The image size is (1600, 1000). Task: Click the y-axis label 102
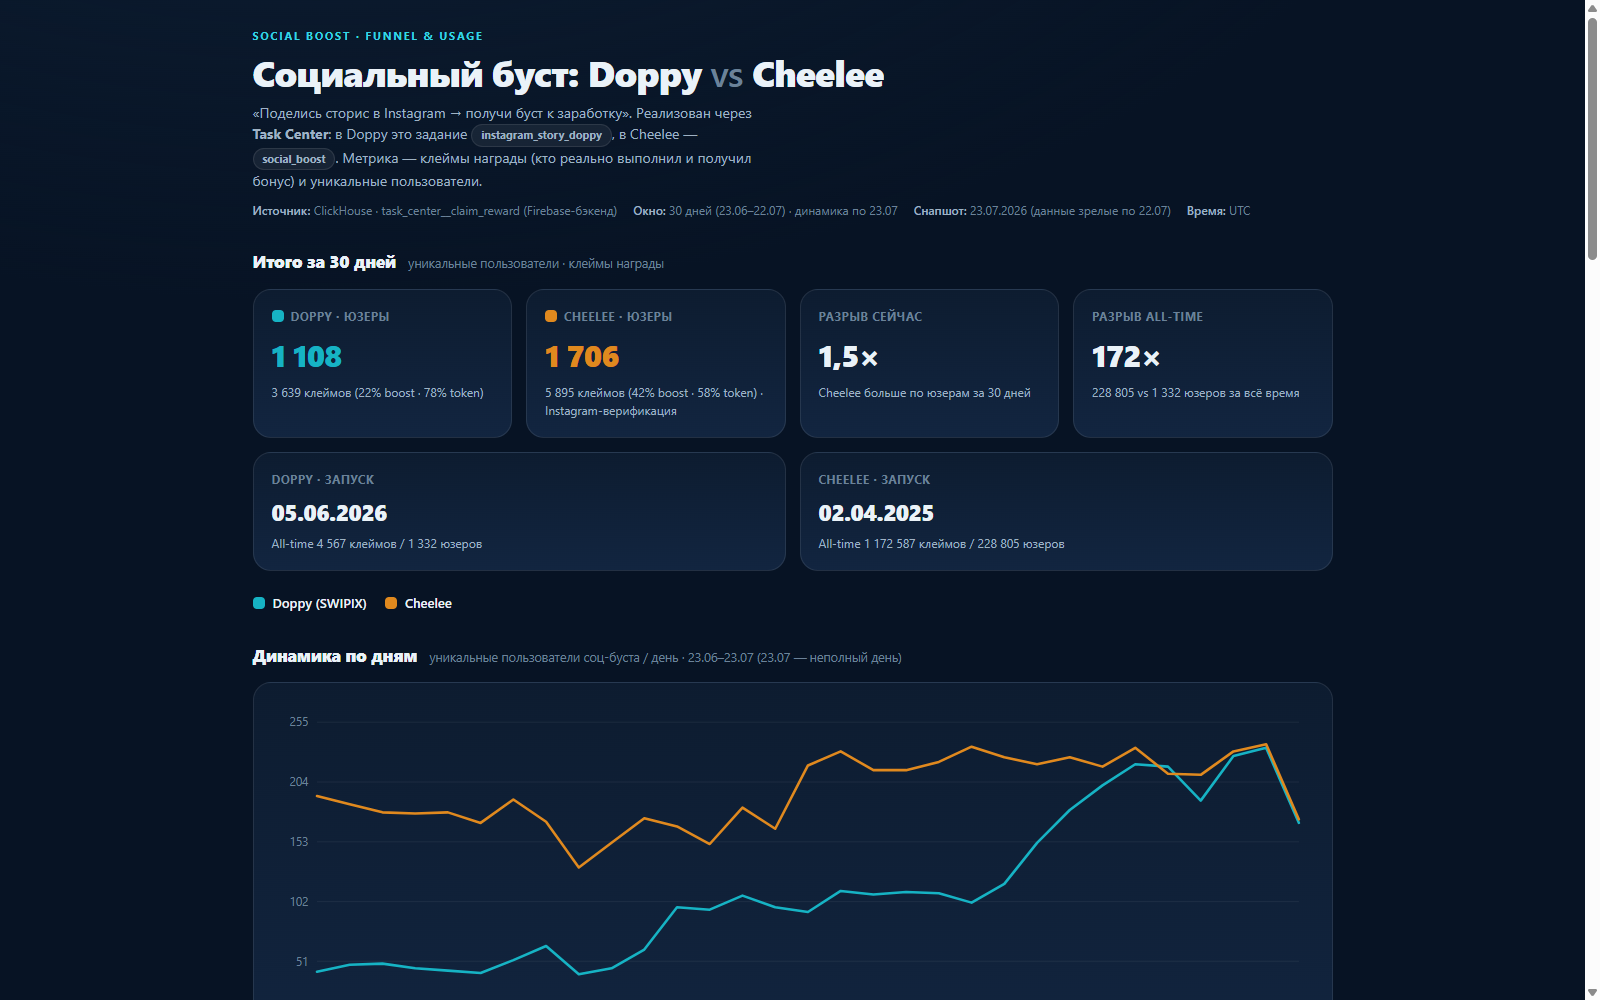click(299, 902)
